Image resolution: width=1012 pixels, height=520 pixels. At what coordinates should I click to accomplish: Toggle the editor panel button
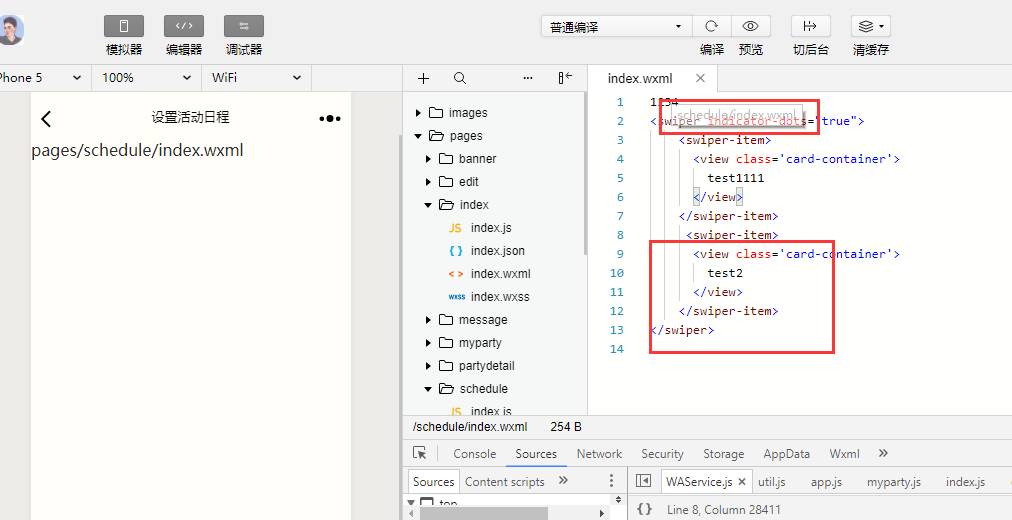point(184,26)
